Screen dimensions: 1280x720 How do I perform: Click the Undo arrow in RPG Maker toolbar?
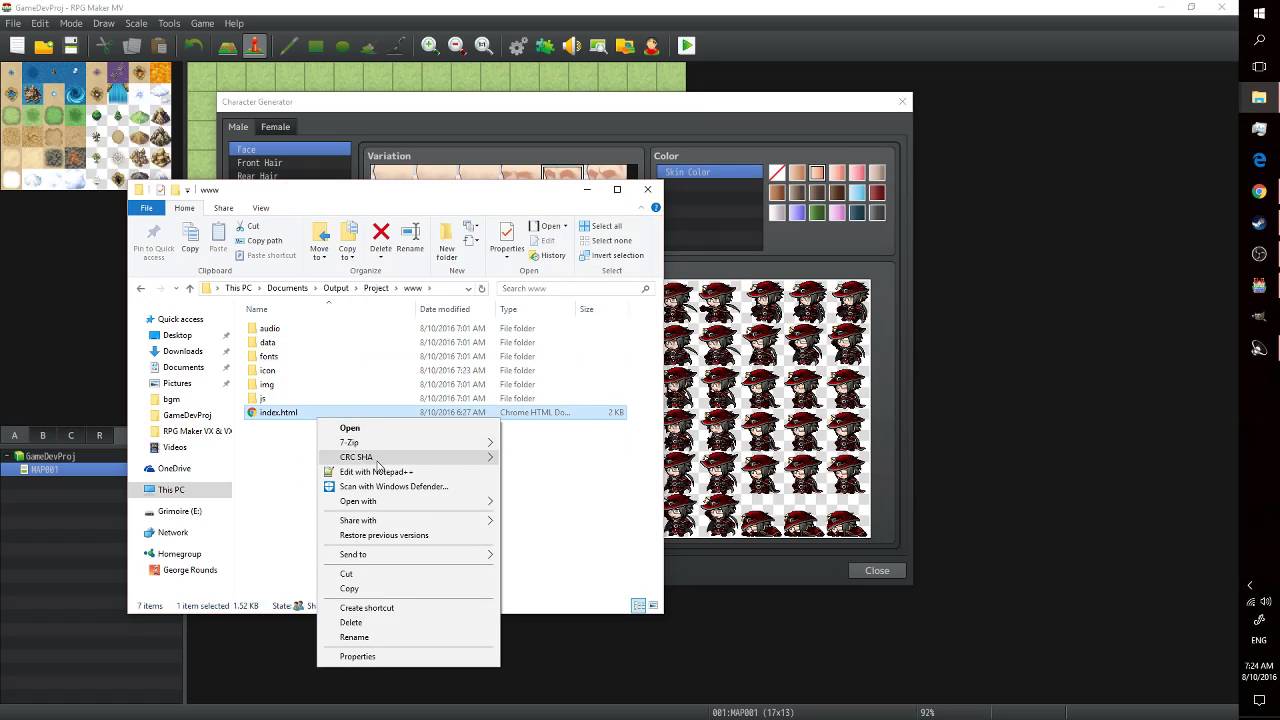(194, 46)
